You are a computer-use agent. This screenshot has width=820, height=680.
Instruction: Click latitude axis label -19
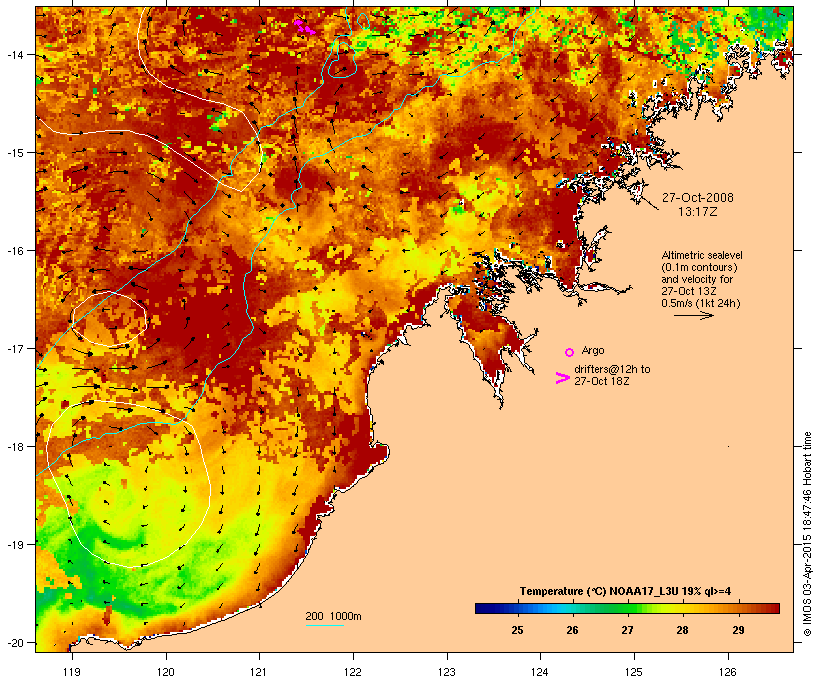[14, 545]
